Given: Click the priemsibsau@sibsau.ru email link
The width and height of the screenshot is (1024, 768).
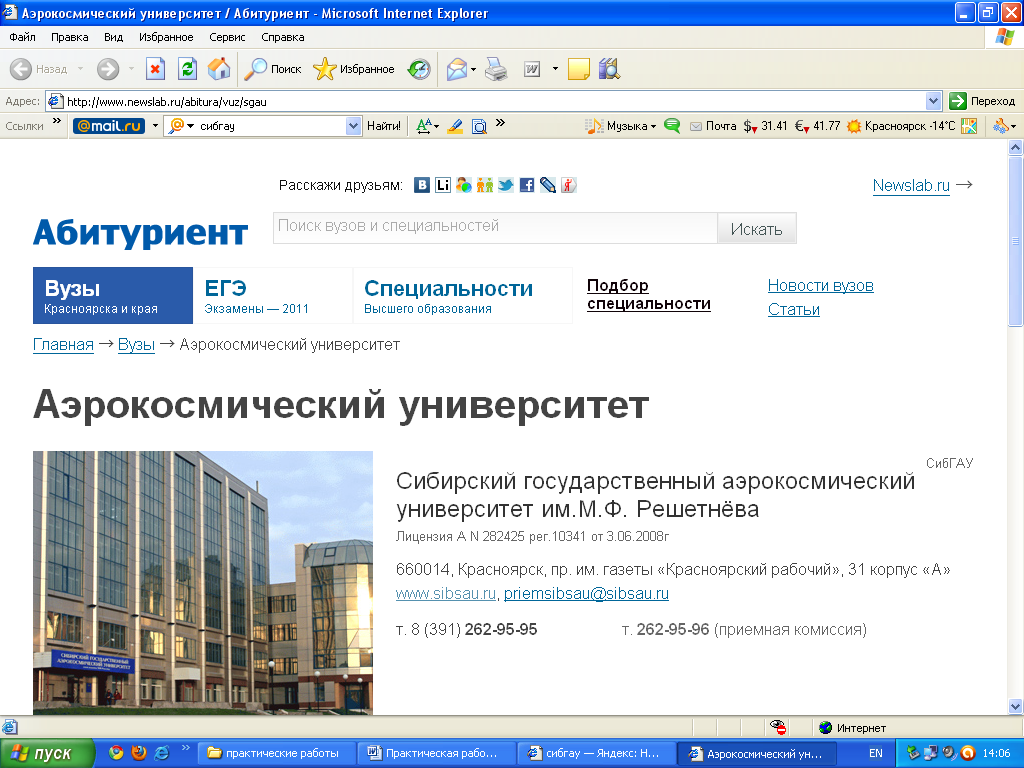Looking at the screenshot, I should [x=586, y=593].
